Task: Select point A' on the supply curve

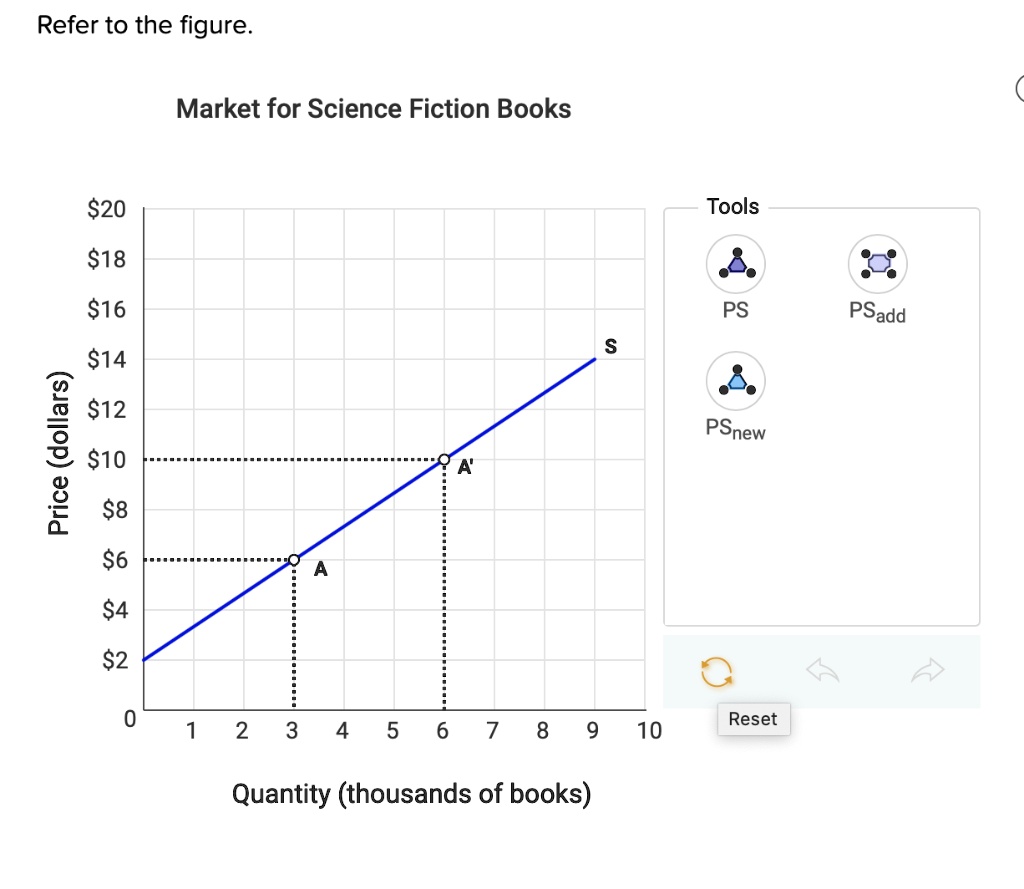Action: coord(443,459)
